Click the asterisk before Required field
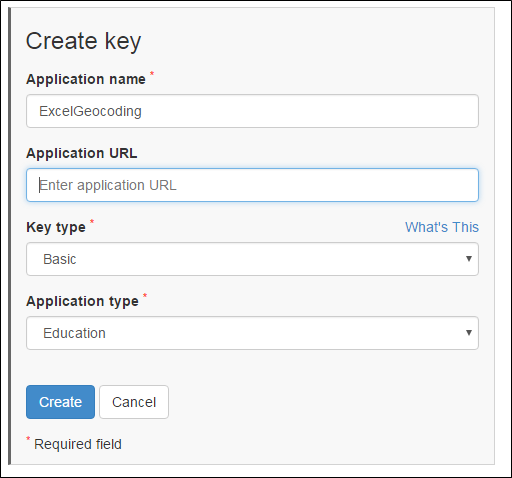Viewport: 512px width, 478px height. click(28, 439)
